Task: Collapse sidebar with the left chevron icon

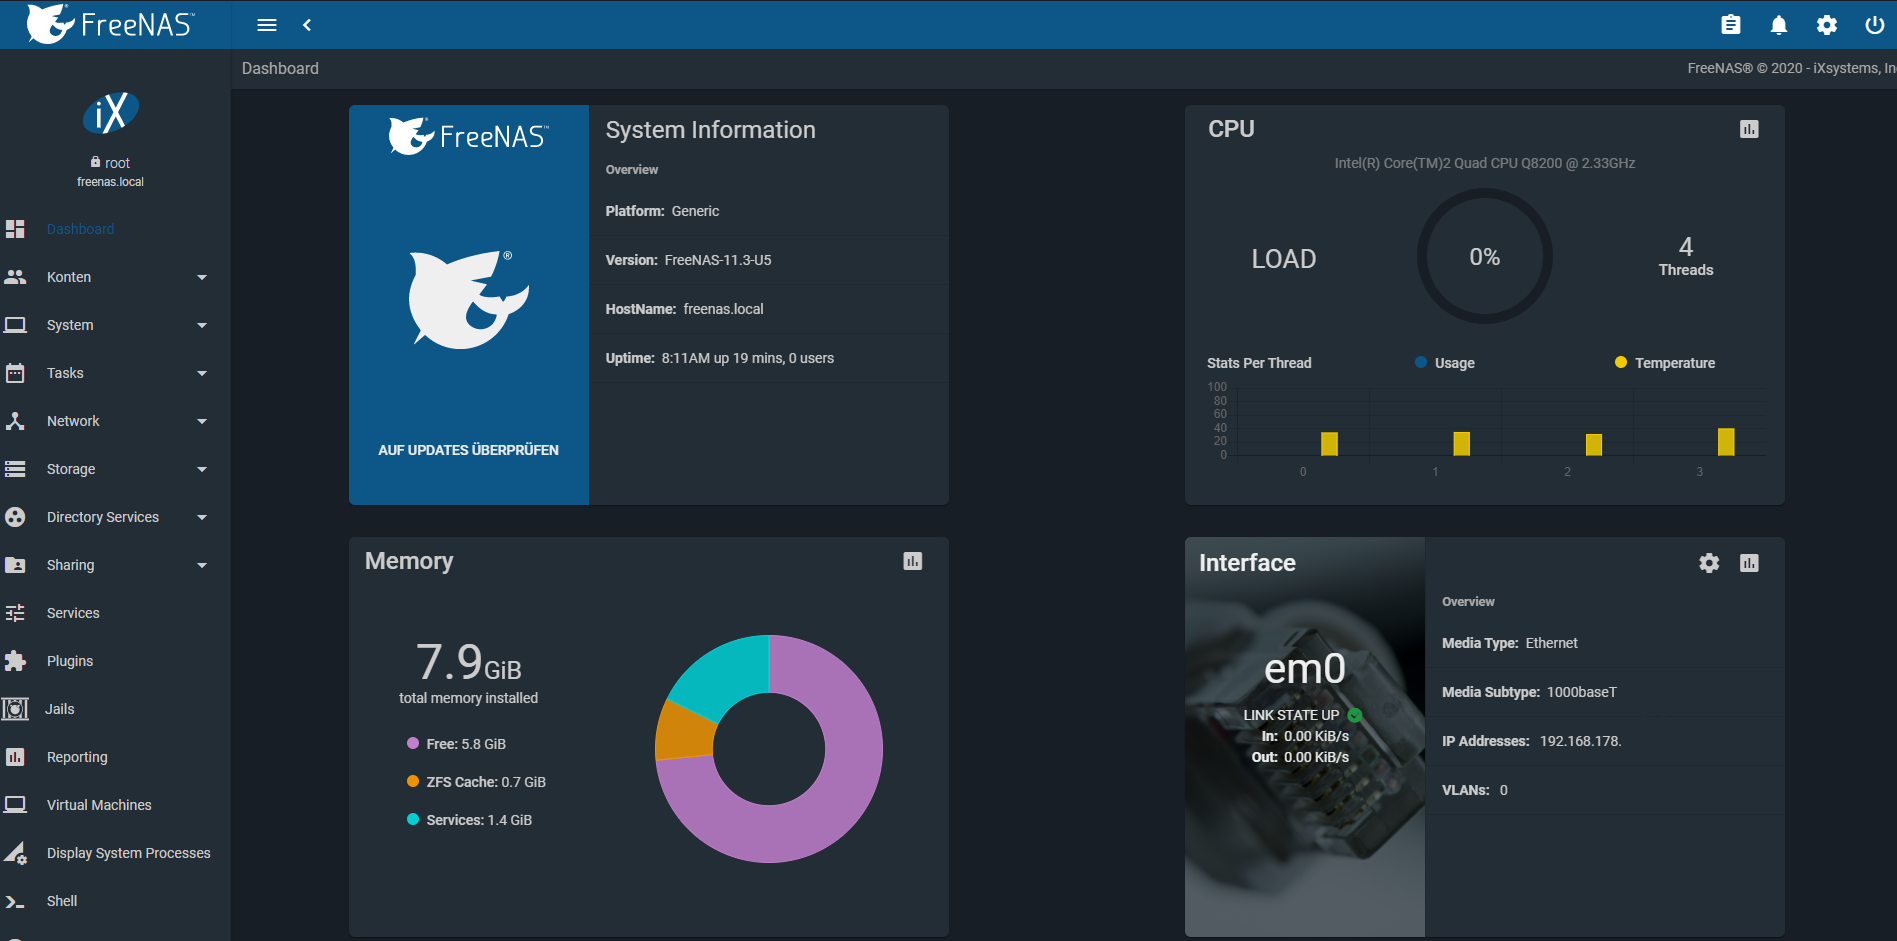Action: [x=307, y=25]
